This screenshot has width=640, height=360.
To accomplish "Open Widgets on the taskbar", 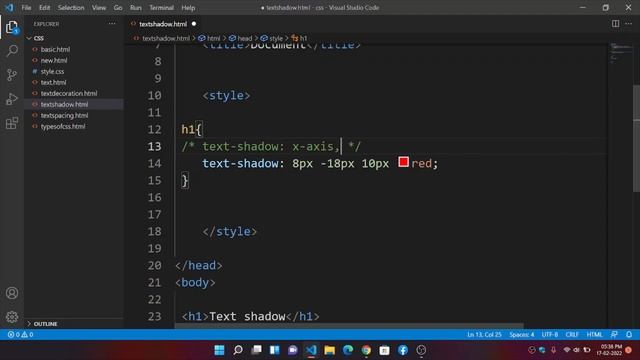I will pos(275,350).
